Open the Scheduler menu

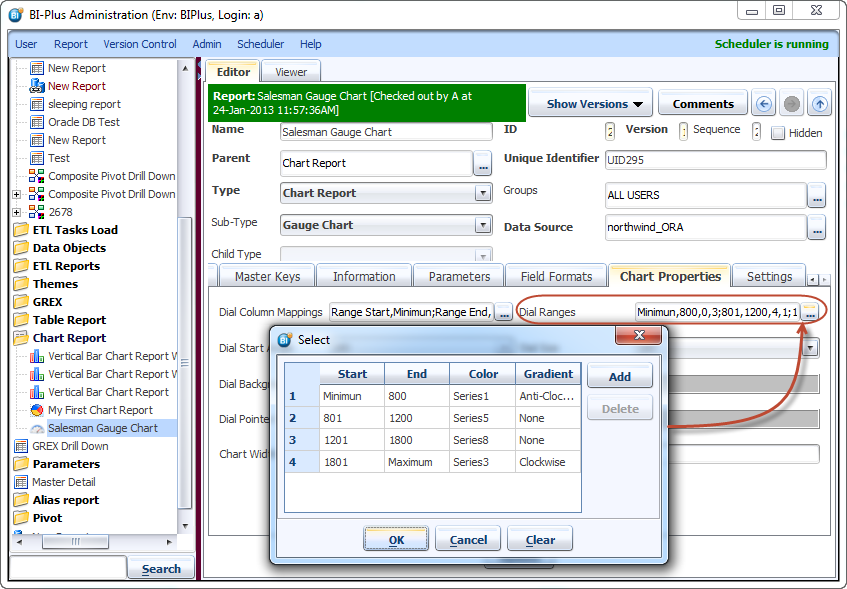(x=260, y=44)
